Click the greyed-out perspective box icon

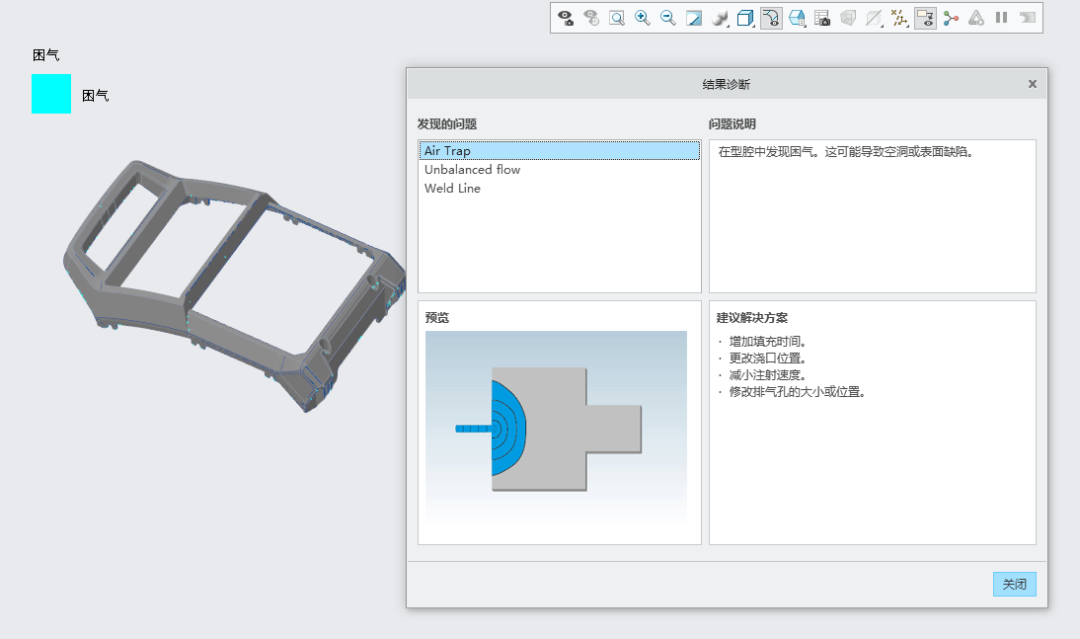pos(848,18)
